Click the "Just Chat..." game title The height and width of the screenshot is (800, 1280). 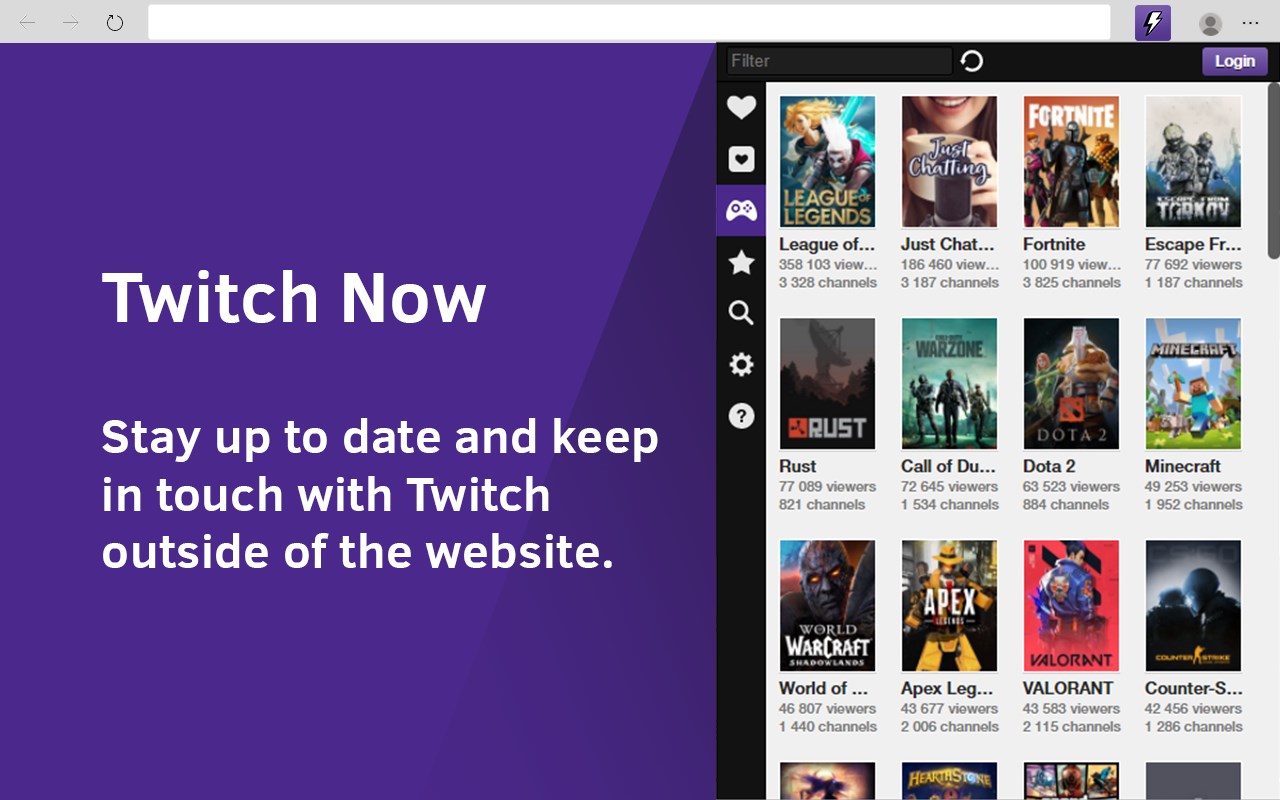[947, 244]
